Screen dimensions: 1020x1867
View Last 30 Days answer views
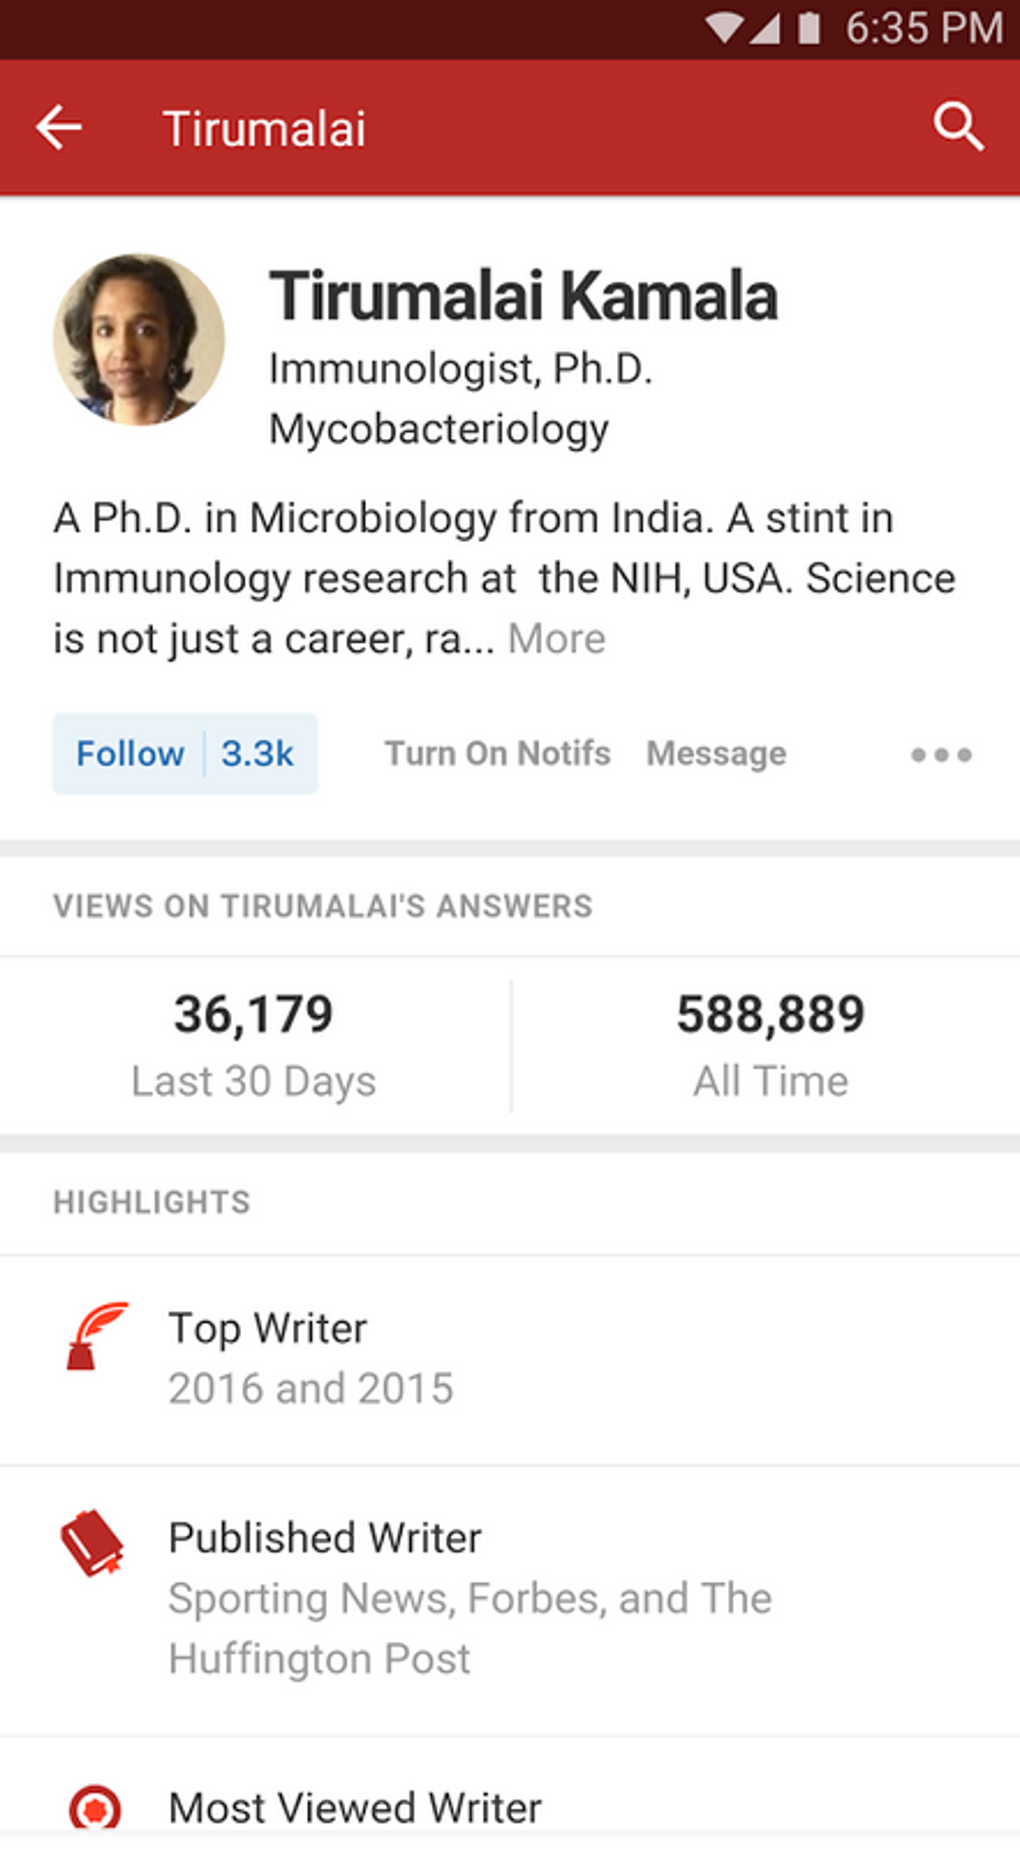point(254,1045)
